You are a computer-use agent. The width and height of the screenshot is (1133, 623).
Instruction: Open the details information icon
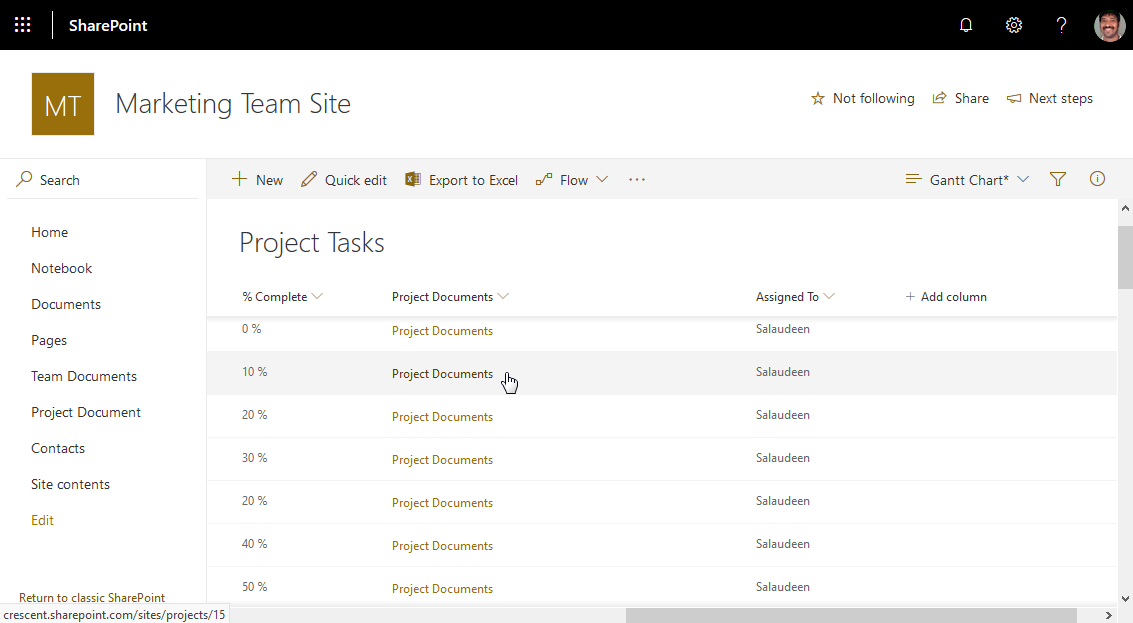1097,179
